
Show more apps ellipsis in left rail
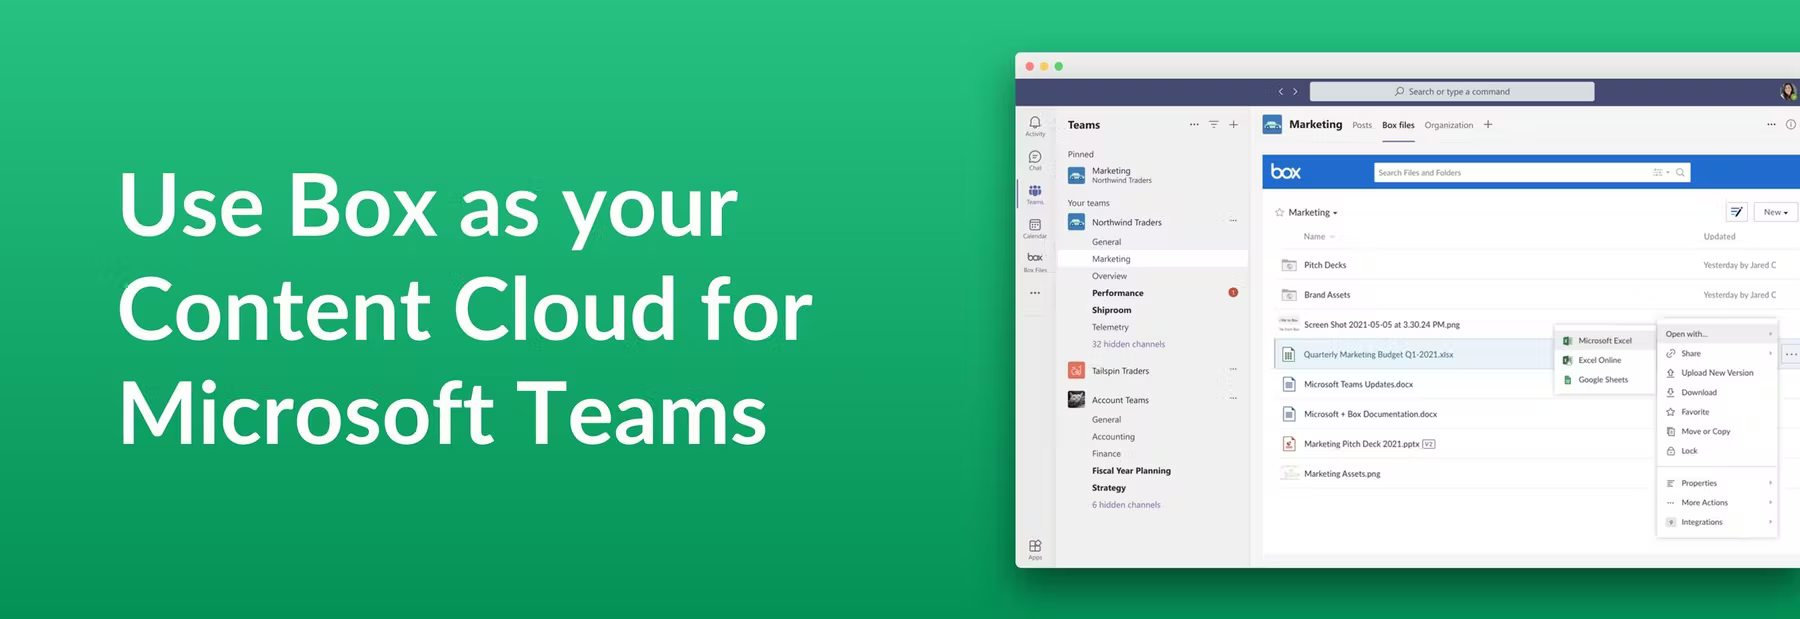click(1035, 293)
